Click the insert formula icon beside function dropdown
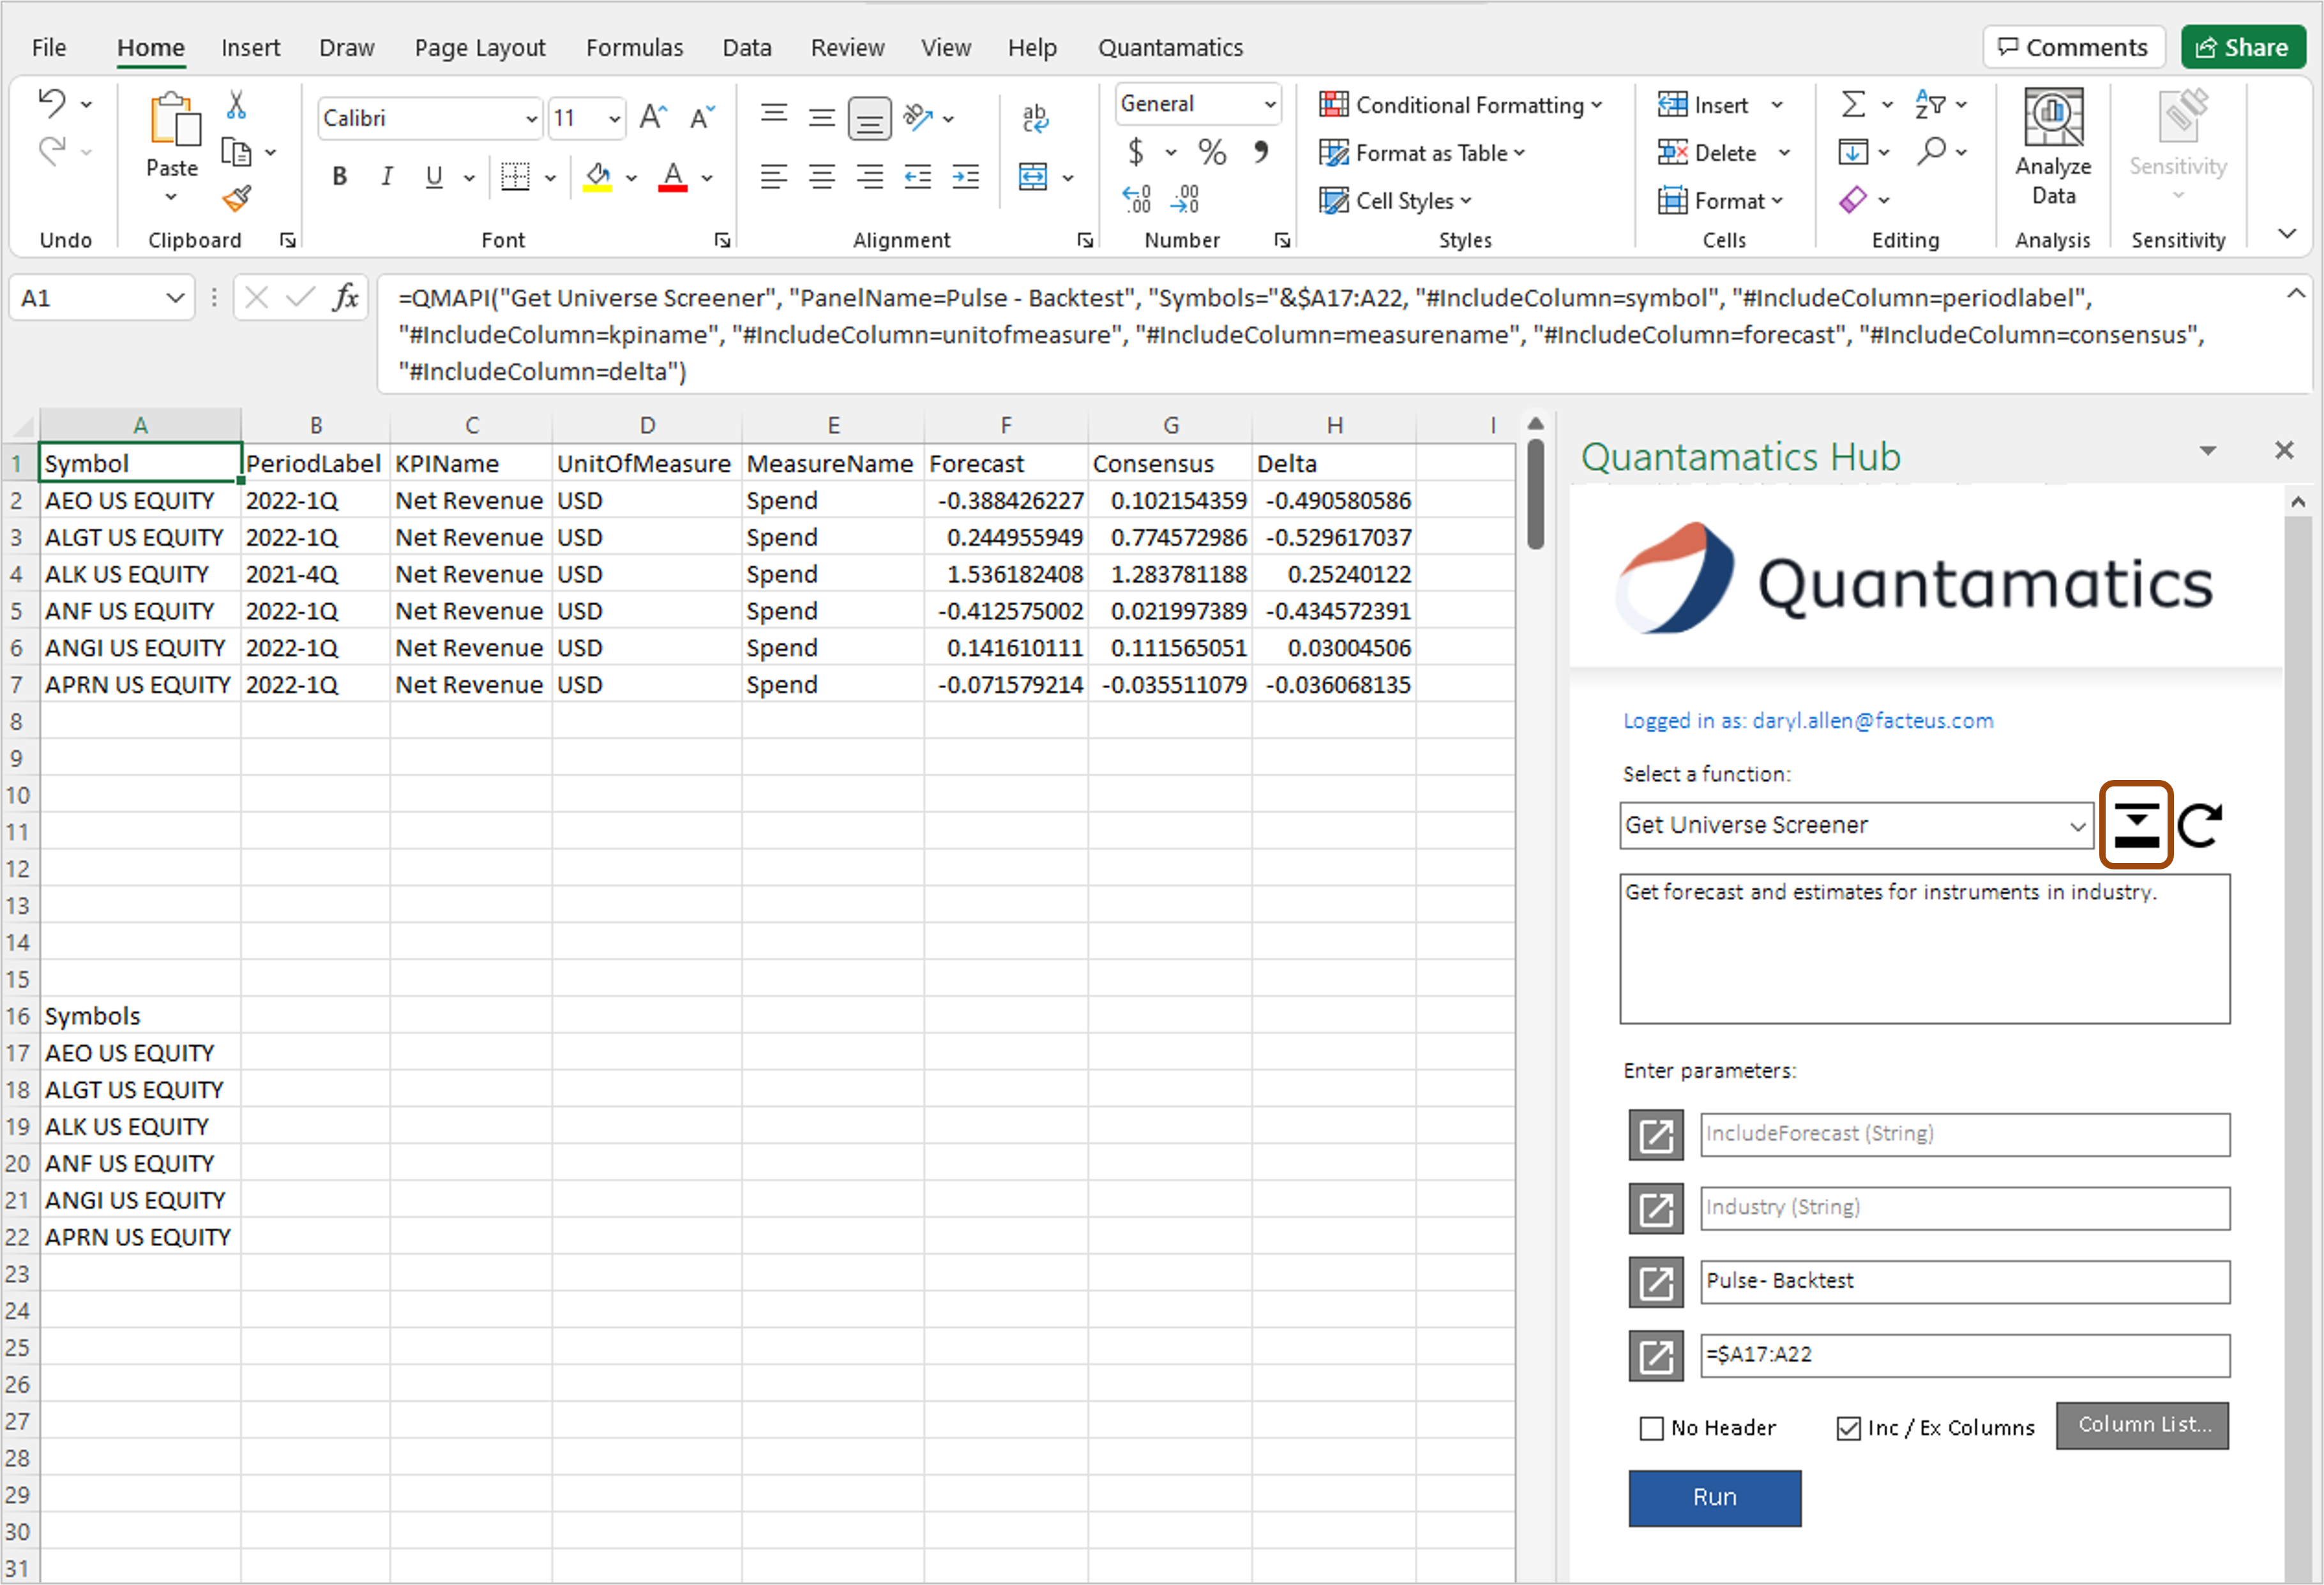2324x1585 pixels. [2136, 825]
